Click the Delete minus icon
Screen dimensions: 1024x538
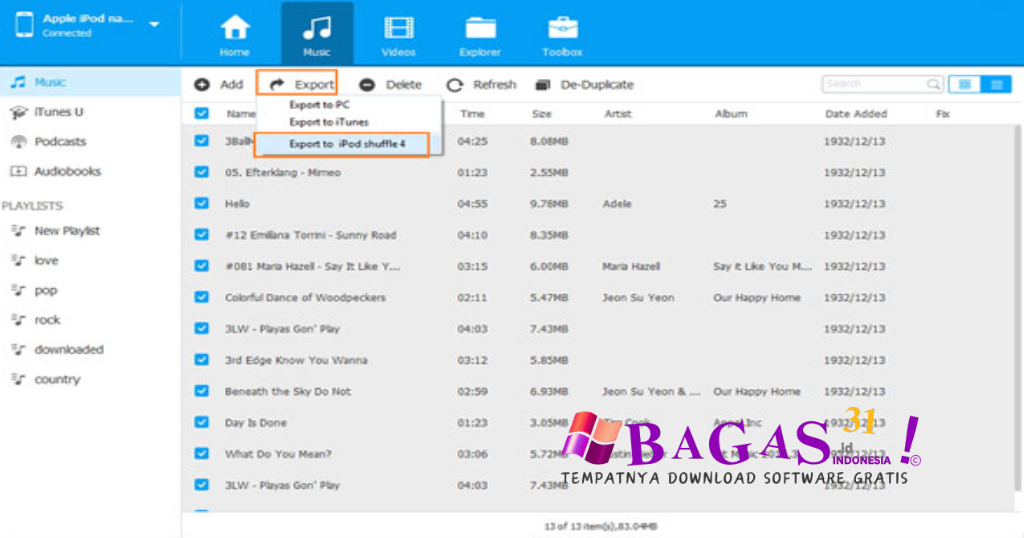[x=367, y=84]
